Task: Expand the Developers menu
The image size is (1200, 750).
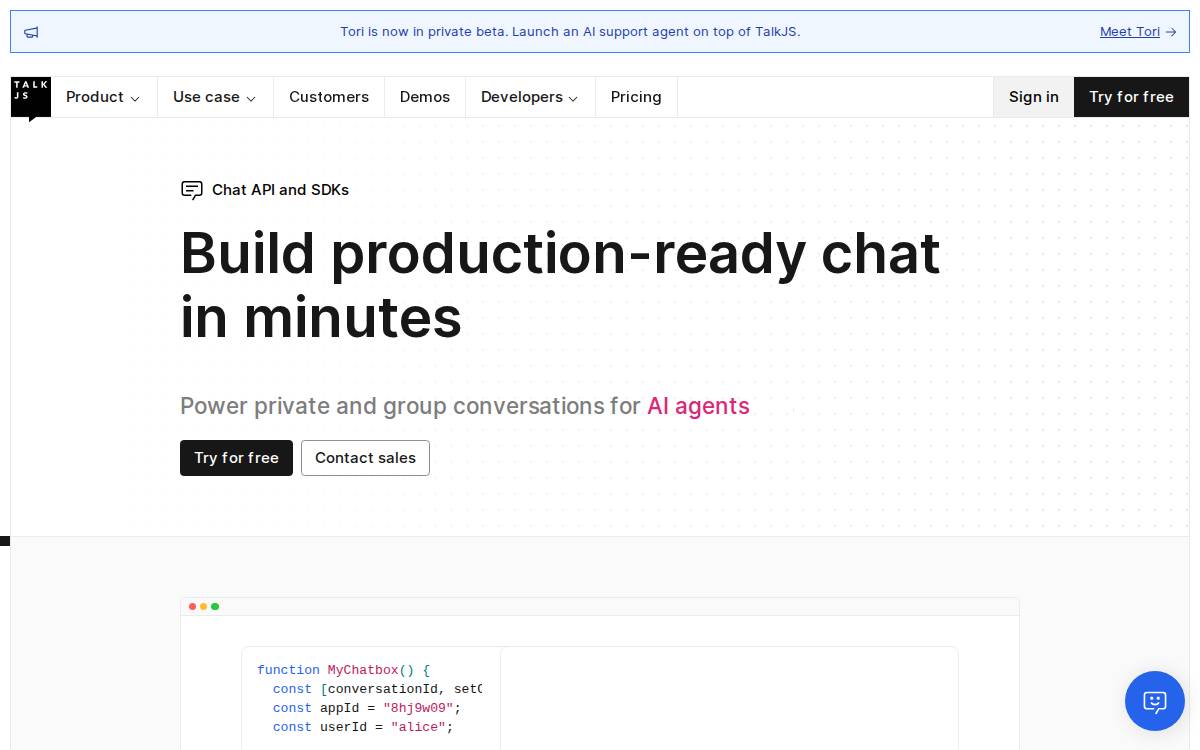Action: point(530,97)
